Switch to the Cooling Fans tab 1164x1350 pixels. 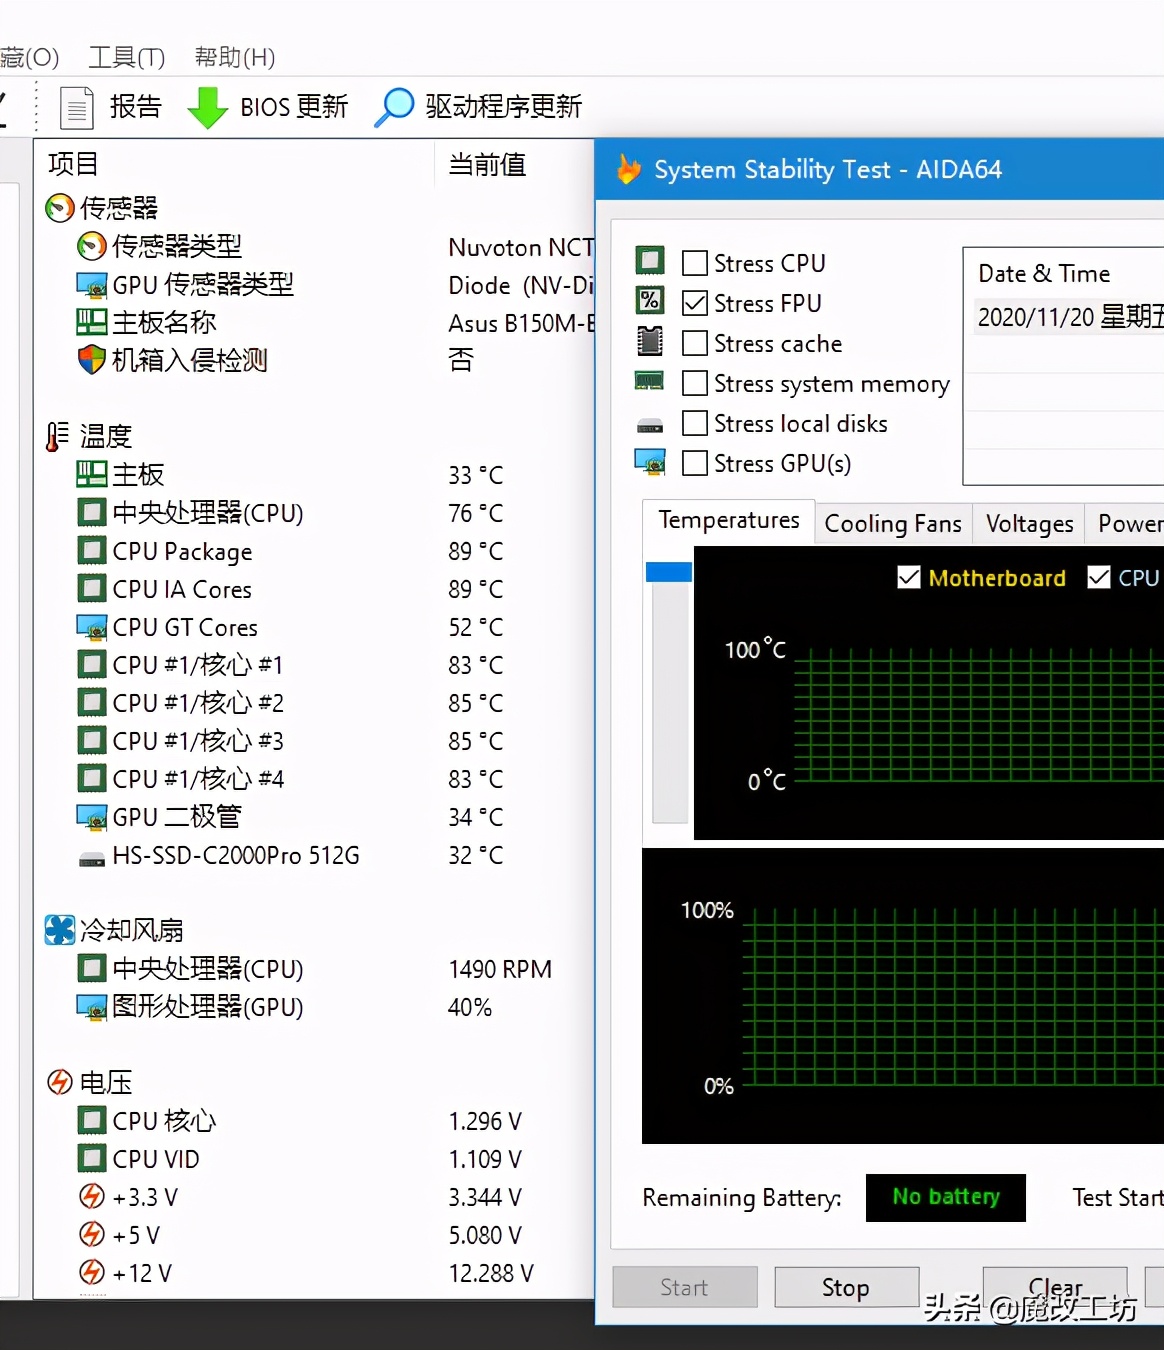(x=893, y=524)
